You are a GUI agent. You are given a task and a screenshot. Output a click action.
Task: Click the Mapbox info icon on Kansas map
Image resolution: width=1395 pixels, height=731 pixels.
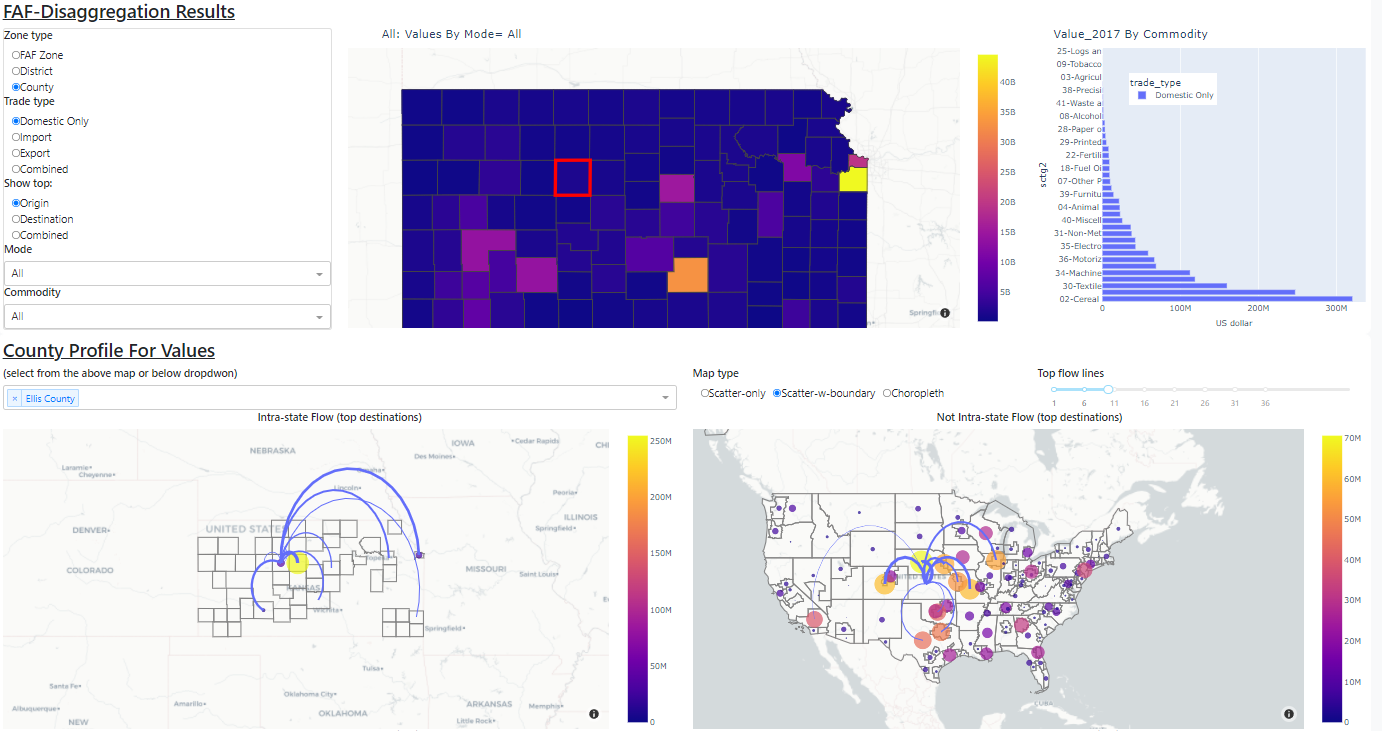[x=945, y=313]
